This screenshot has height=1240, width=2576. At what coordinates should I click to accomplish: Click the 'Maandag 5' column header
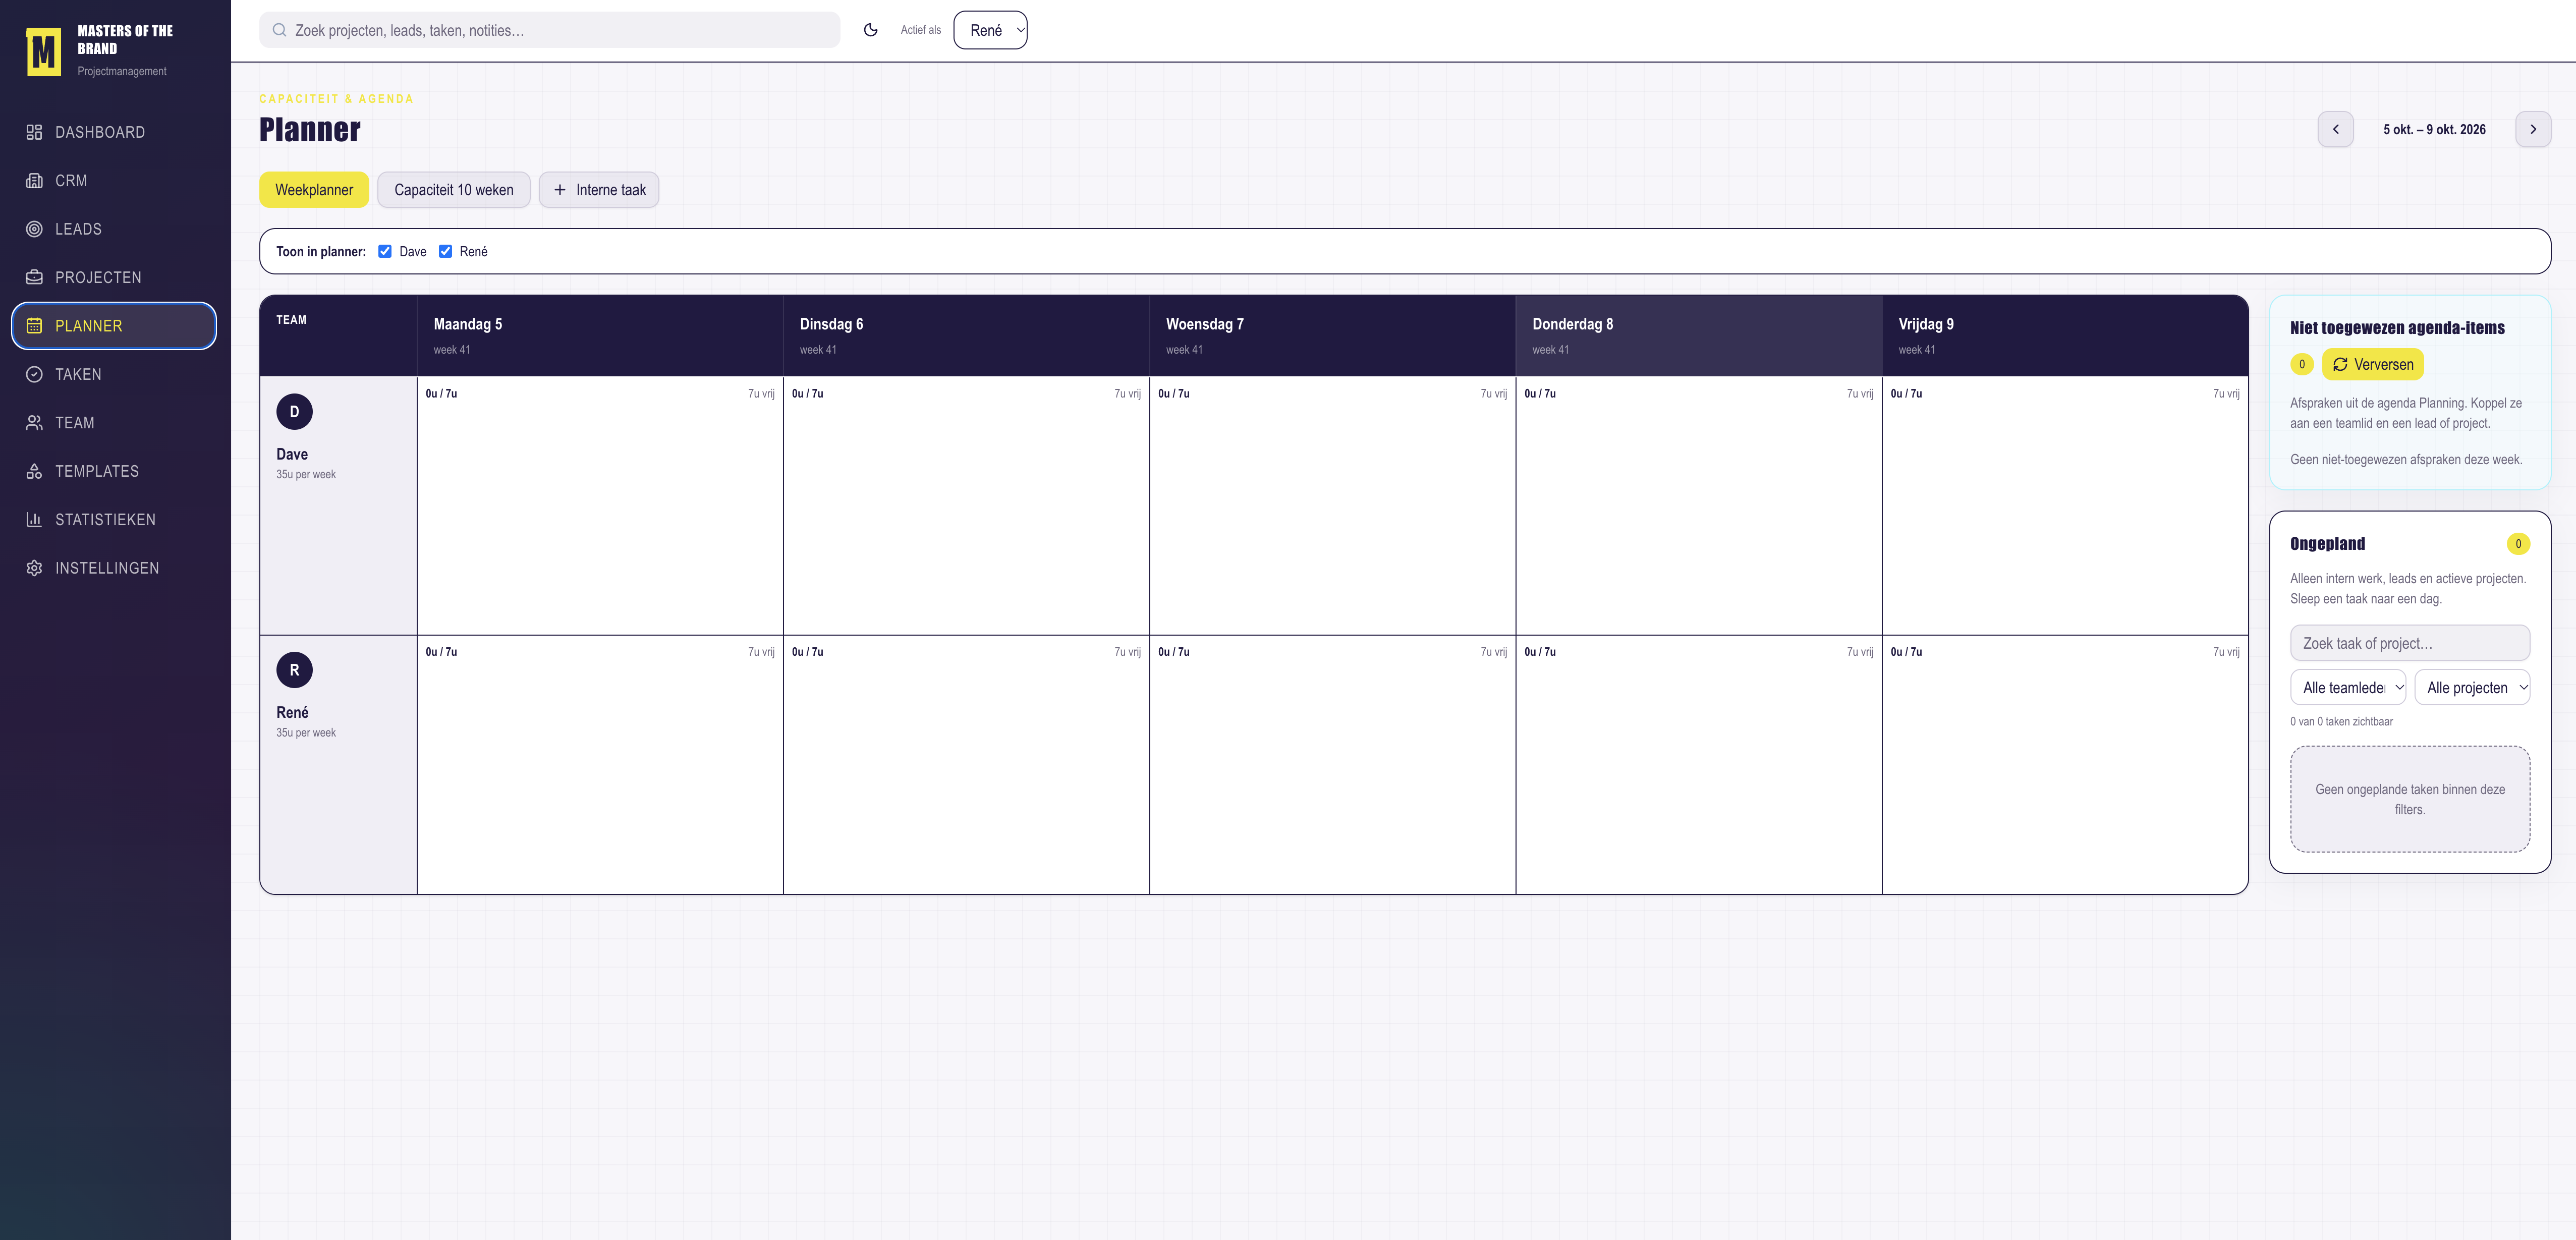tap(600, 335)
